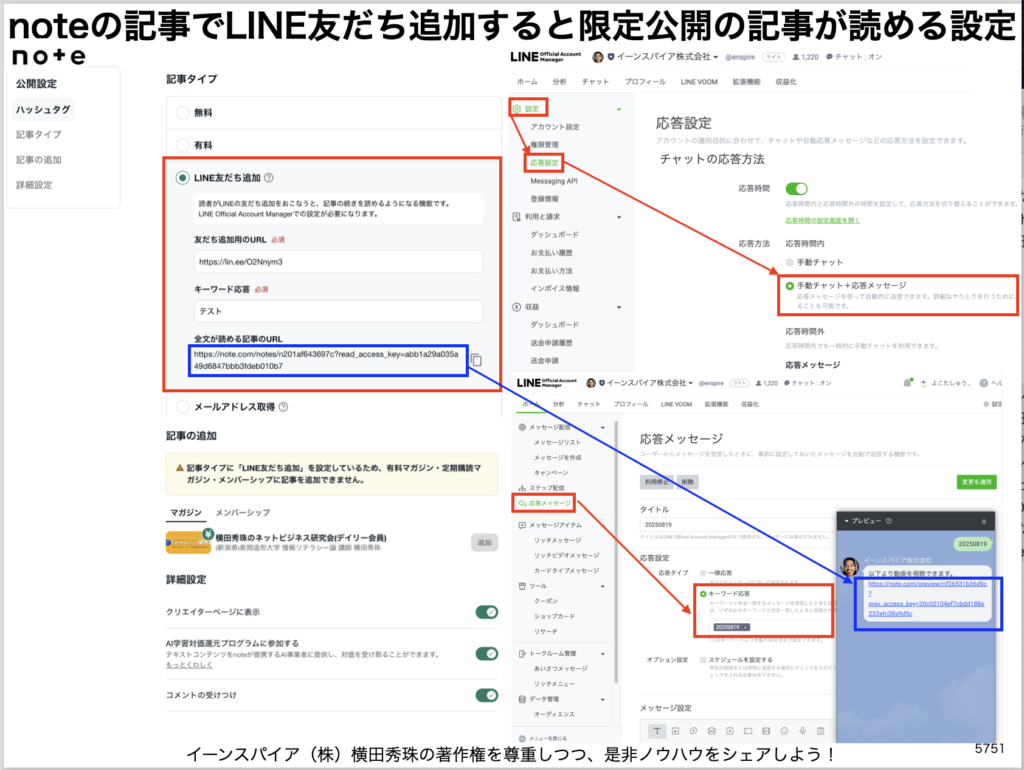The width and height of the screenshot is (1024, 770).
Task: Collapse the トークルーム管理 section arrow
Action: (x=602, y=653)
